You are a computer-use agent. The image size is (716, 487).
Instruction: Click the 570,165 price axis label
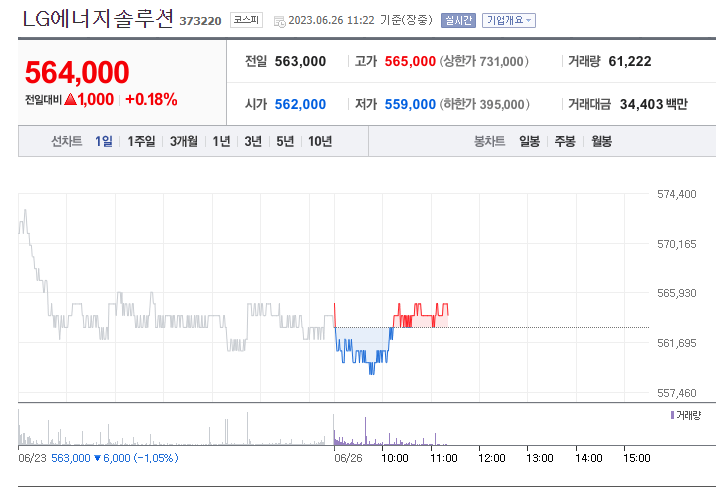(x=677, y=244)
